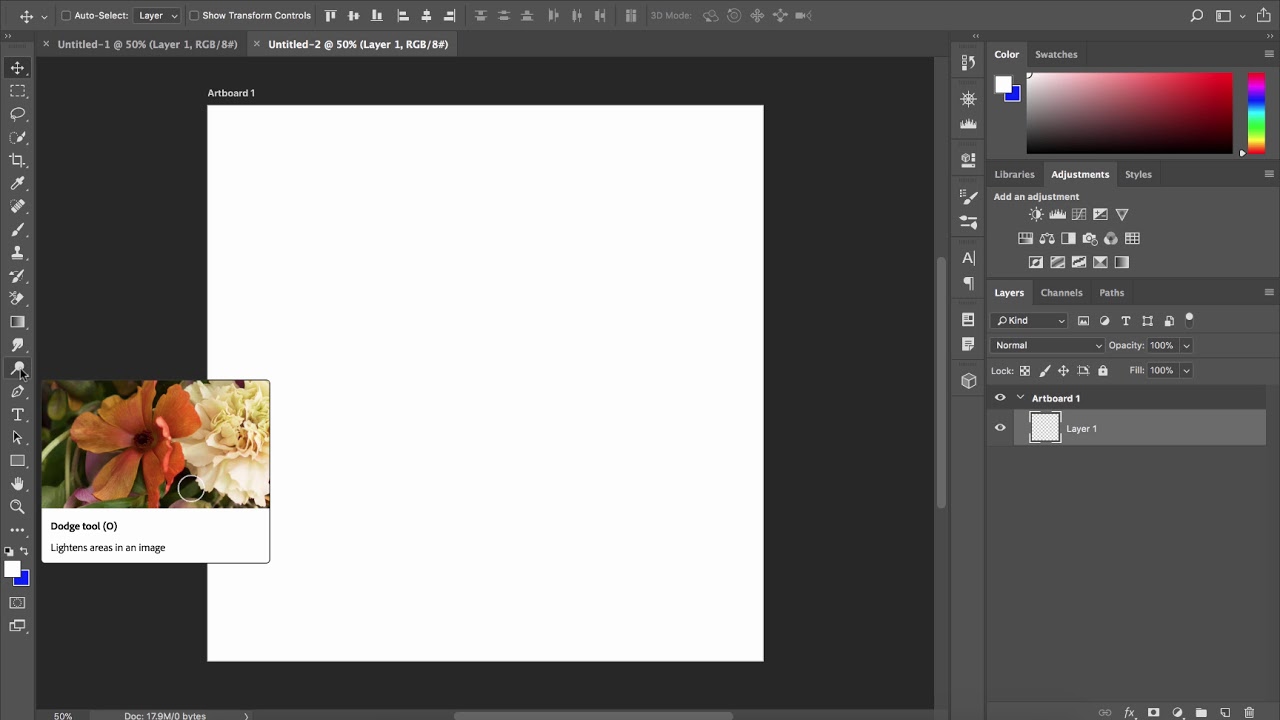1280x720 pixels.
Task: Select the Gradient tool
Action: (18, 322)
